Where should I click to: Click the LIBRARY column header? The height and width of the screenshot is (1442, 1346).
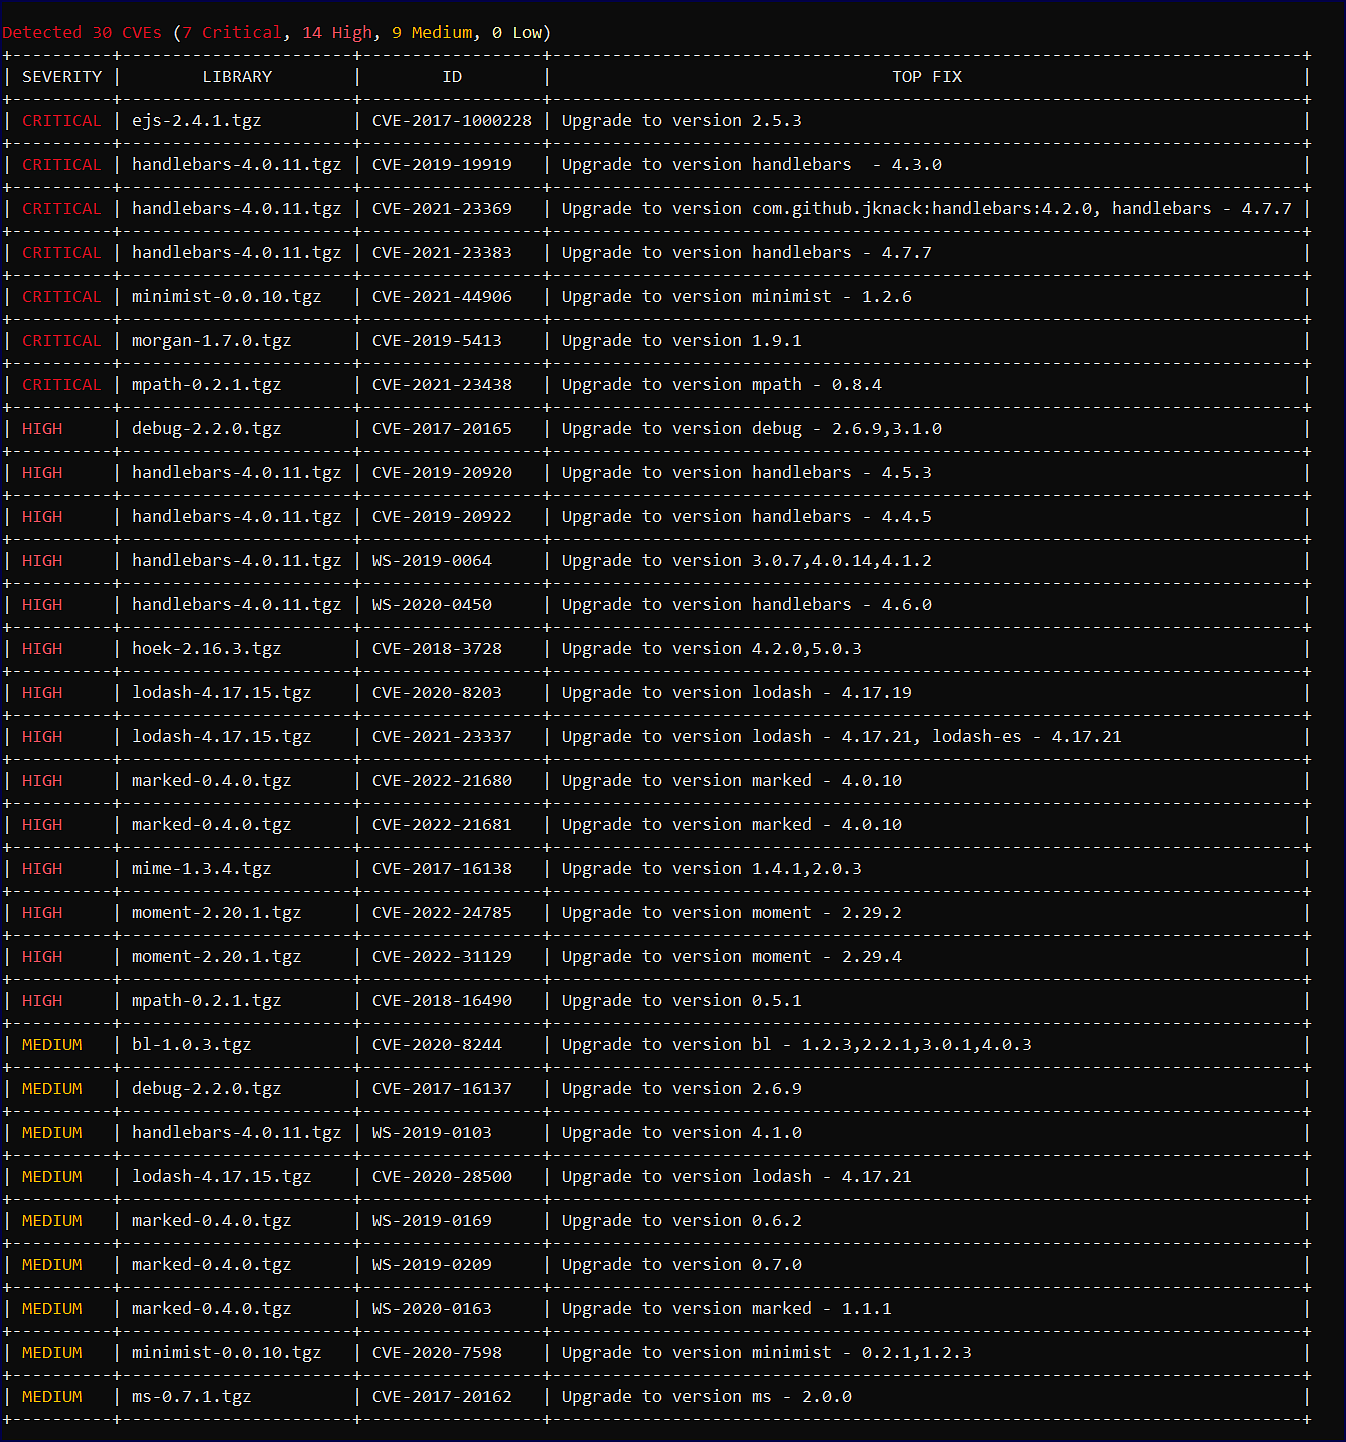coord(237,77)
